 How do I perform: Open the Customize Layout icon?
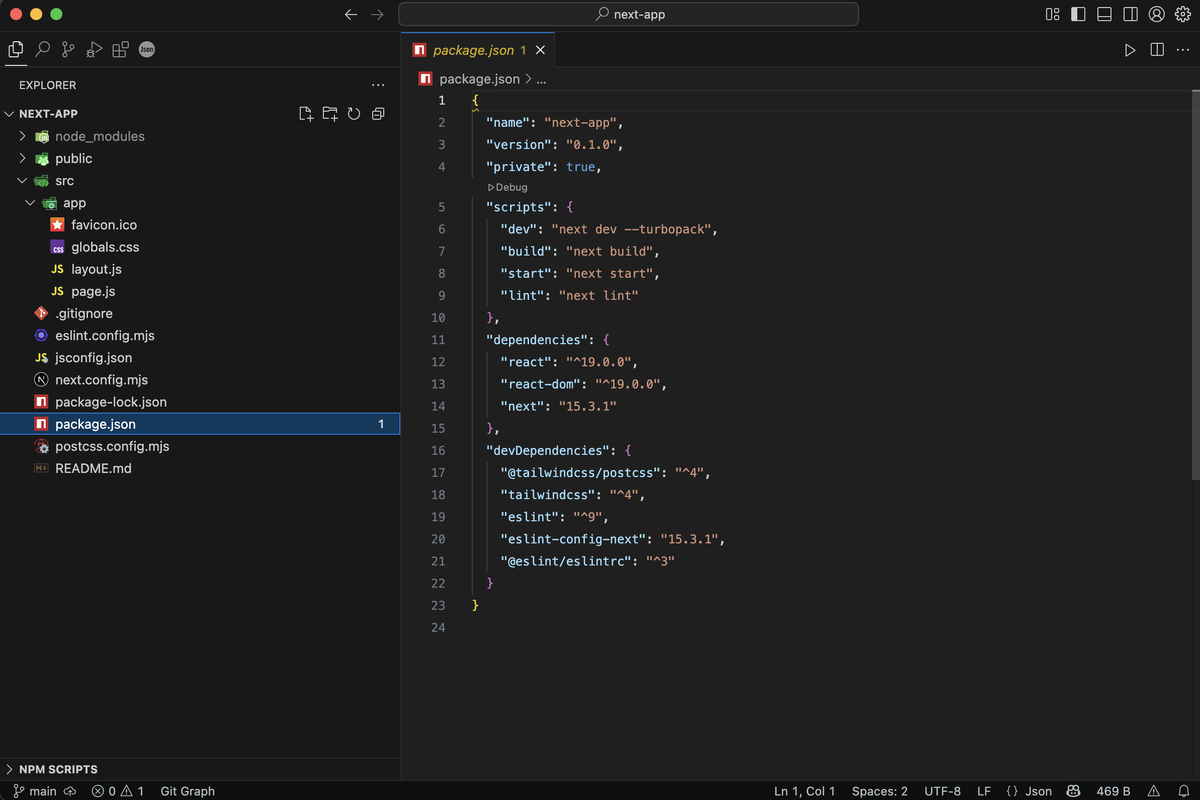[1052, 14]
